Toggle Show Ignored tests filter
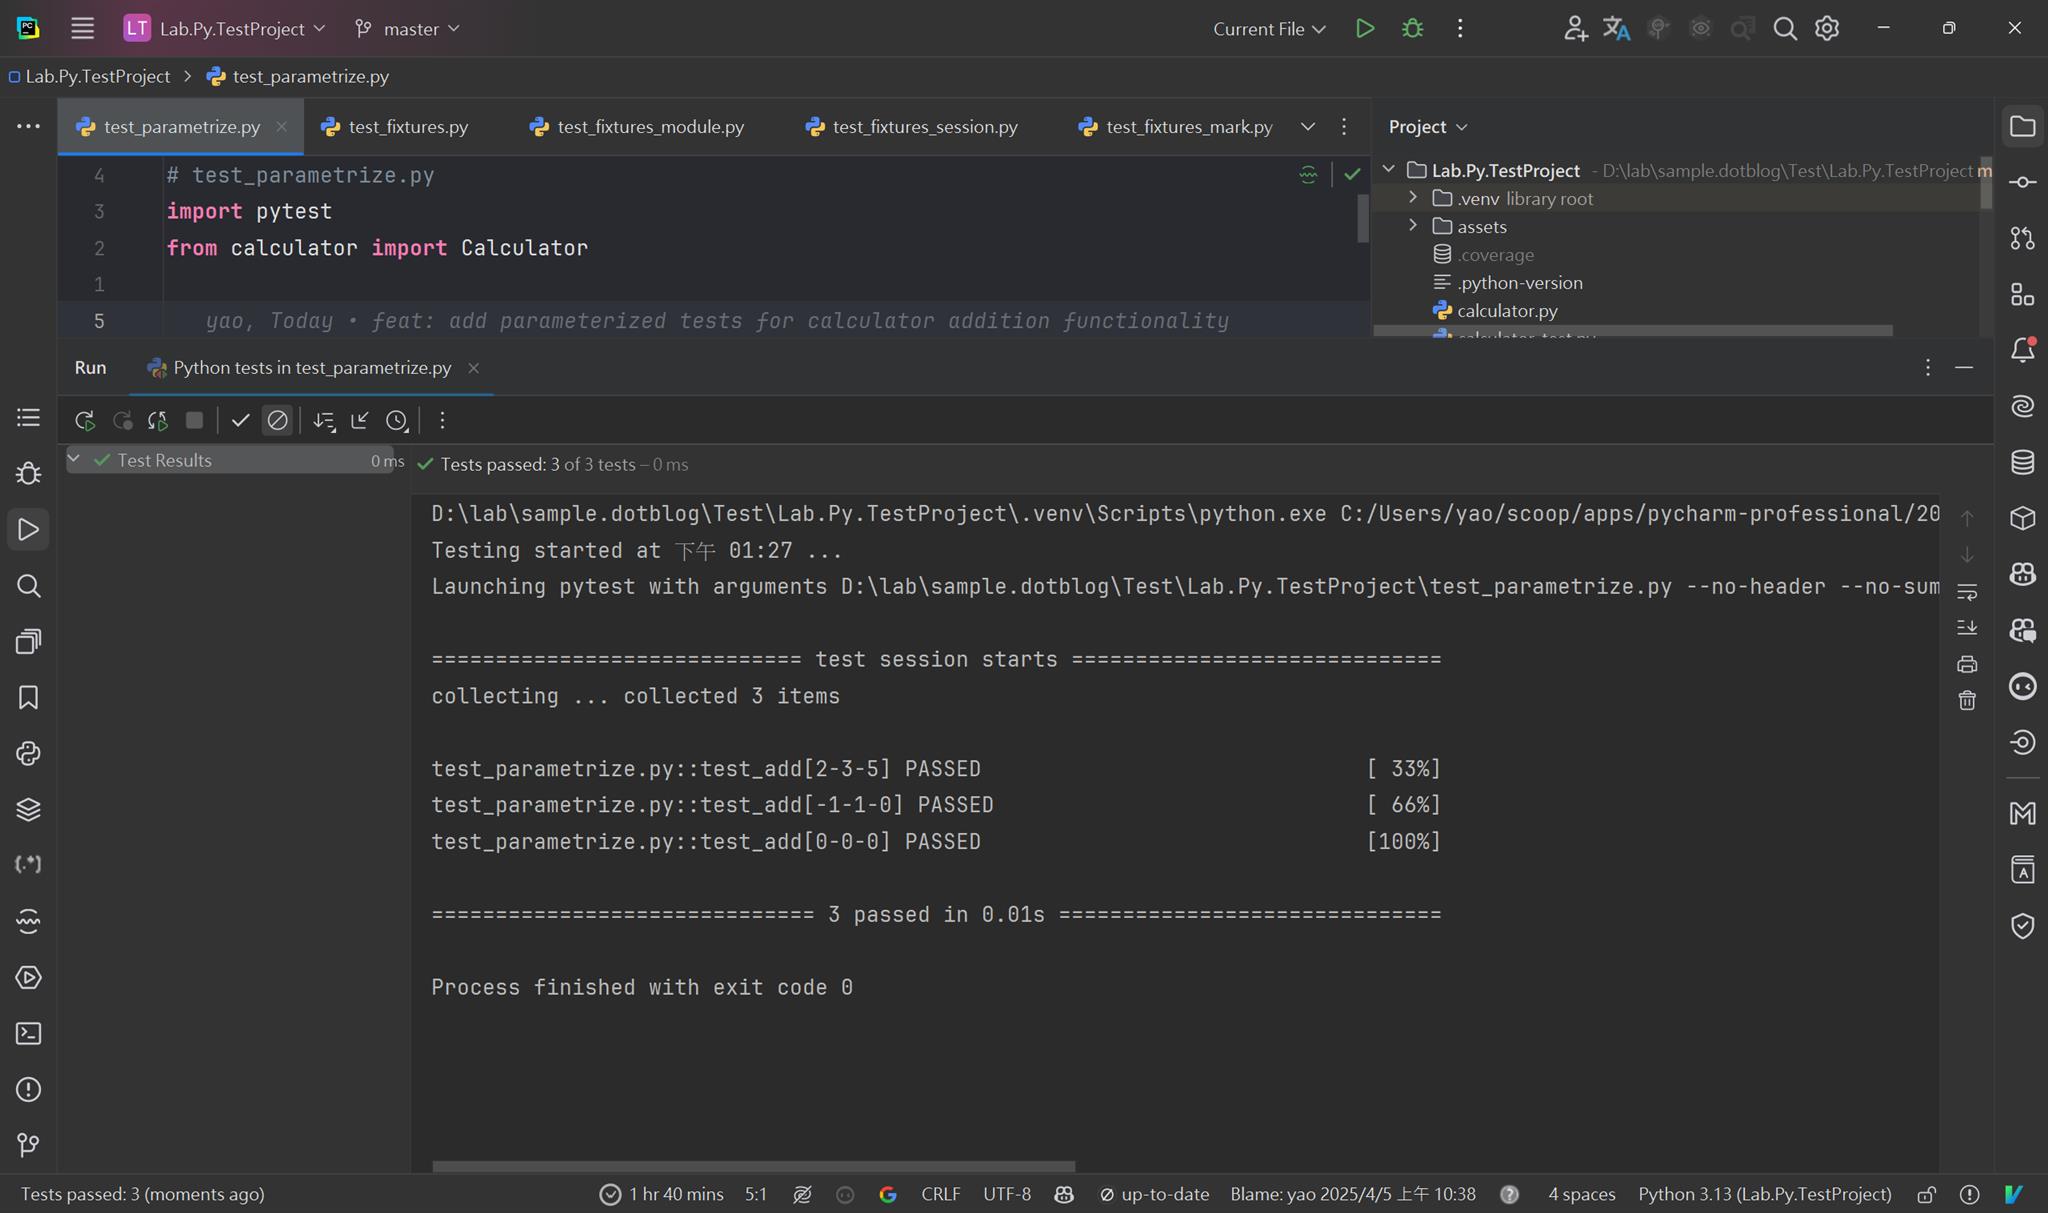Viewport: 2048px width, 1213px height. tap(277, 421)
